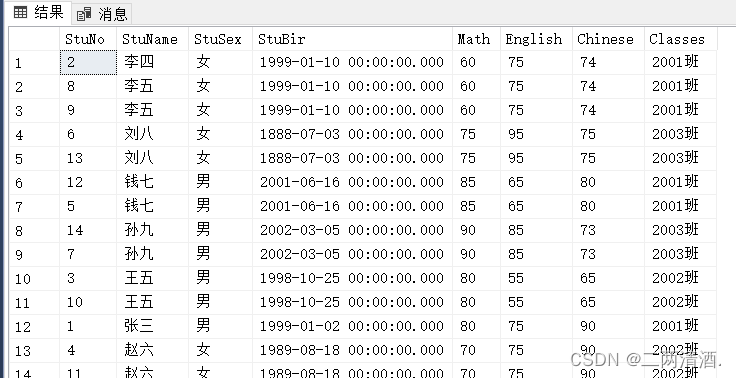Screen dimensions: 736x378
Task: Click Math cell 80 in row 12
Action: [476, 326]
